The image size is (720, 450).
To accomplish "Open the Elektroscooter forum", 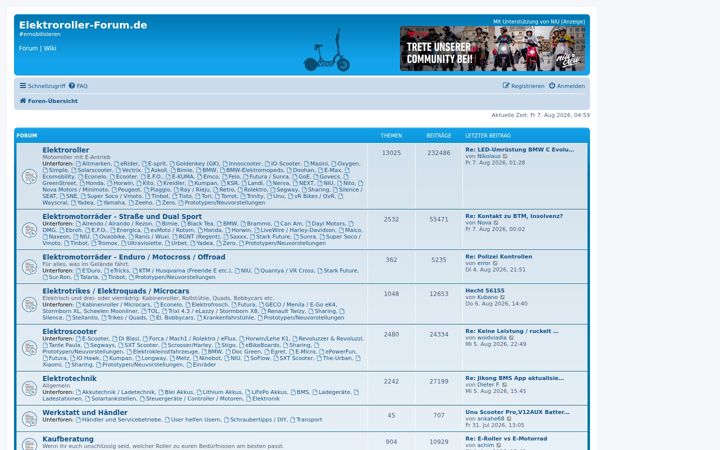I will 69,332.
